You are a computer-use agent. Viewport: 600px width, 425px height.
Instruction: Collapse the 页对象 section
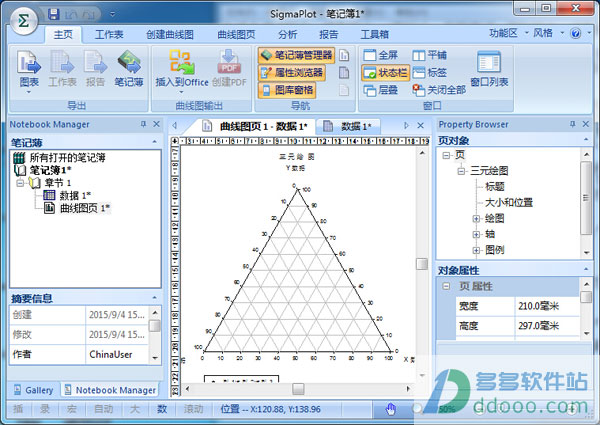pyautogui.click(x=586, y=140)
